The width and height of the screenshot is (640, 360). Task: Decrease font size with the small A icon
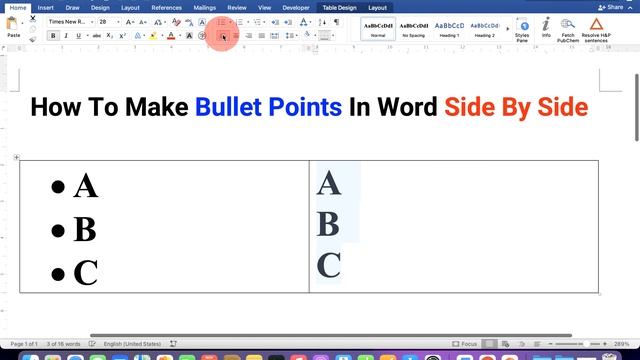click(x=142, y=22)
